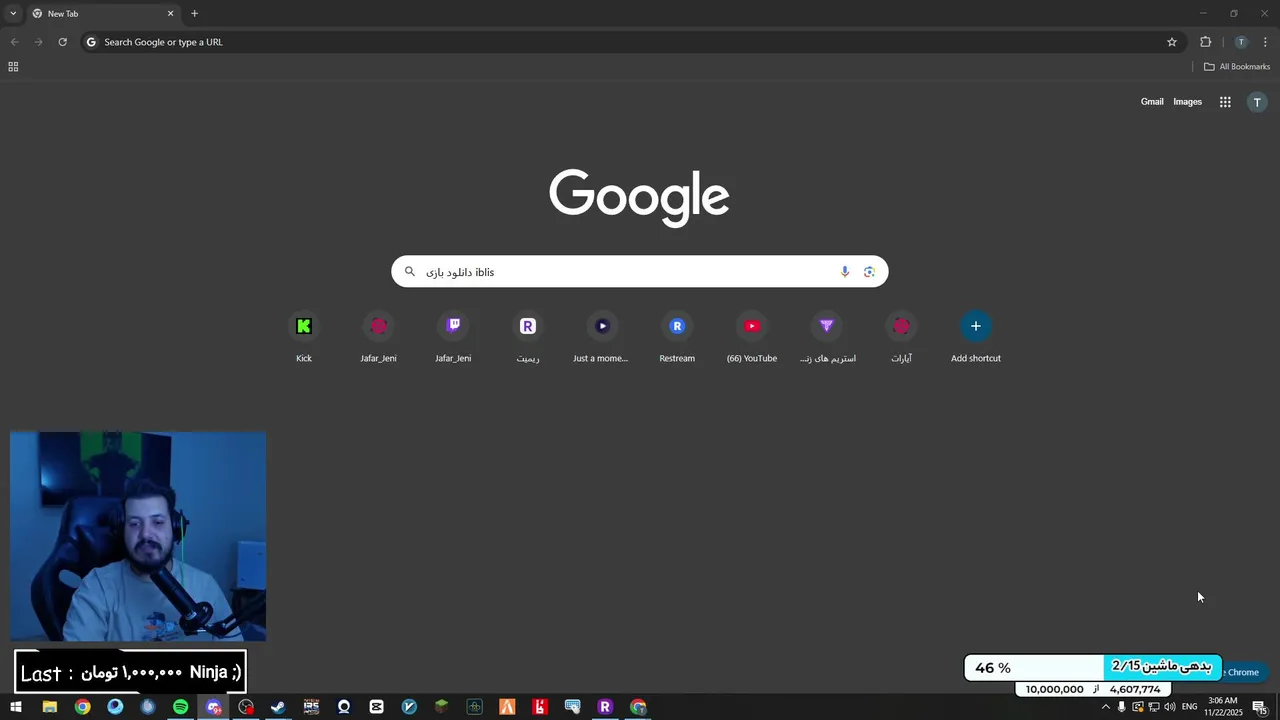The width and height of the screenshot is (1280, 720).
Task: Open the ریمیت shortcut
Action: pos(528,337)
